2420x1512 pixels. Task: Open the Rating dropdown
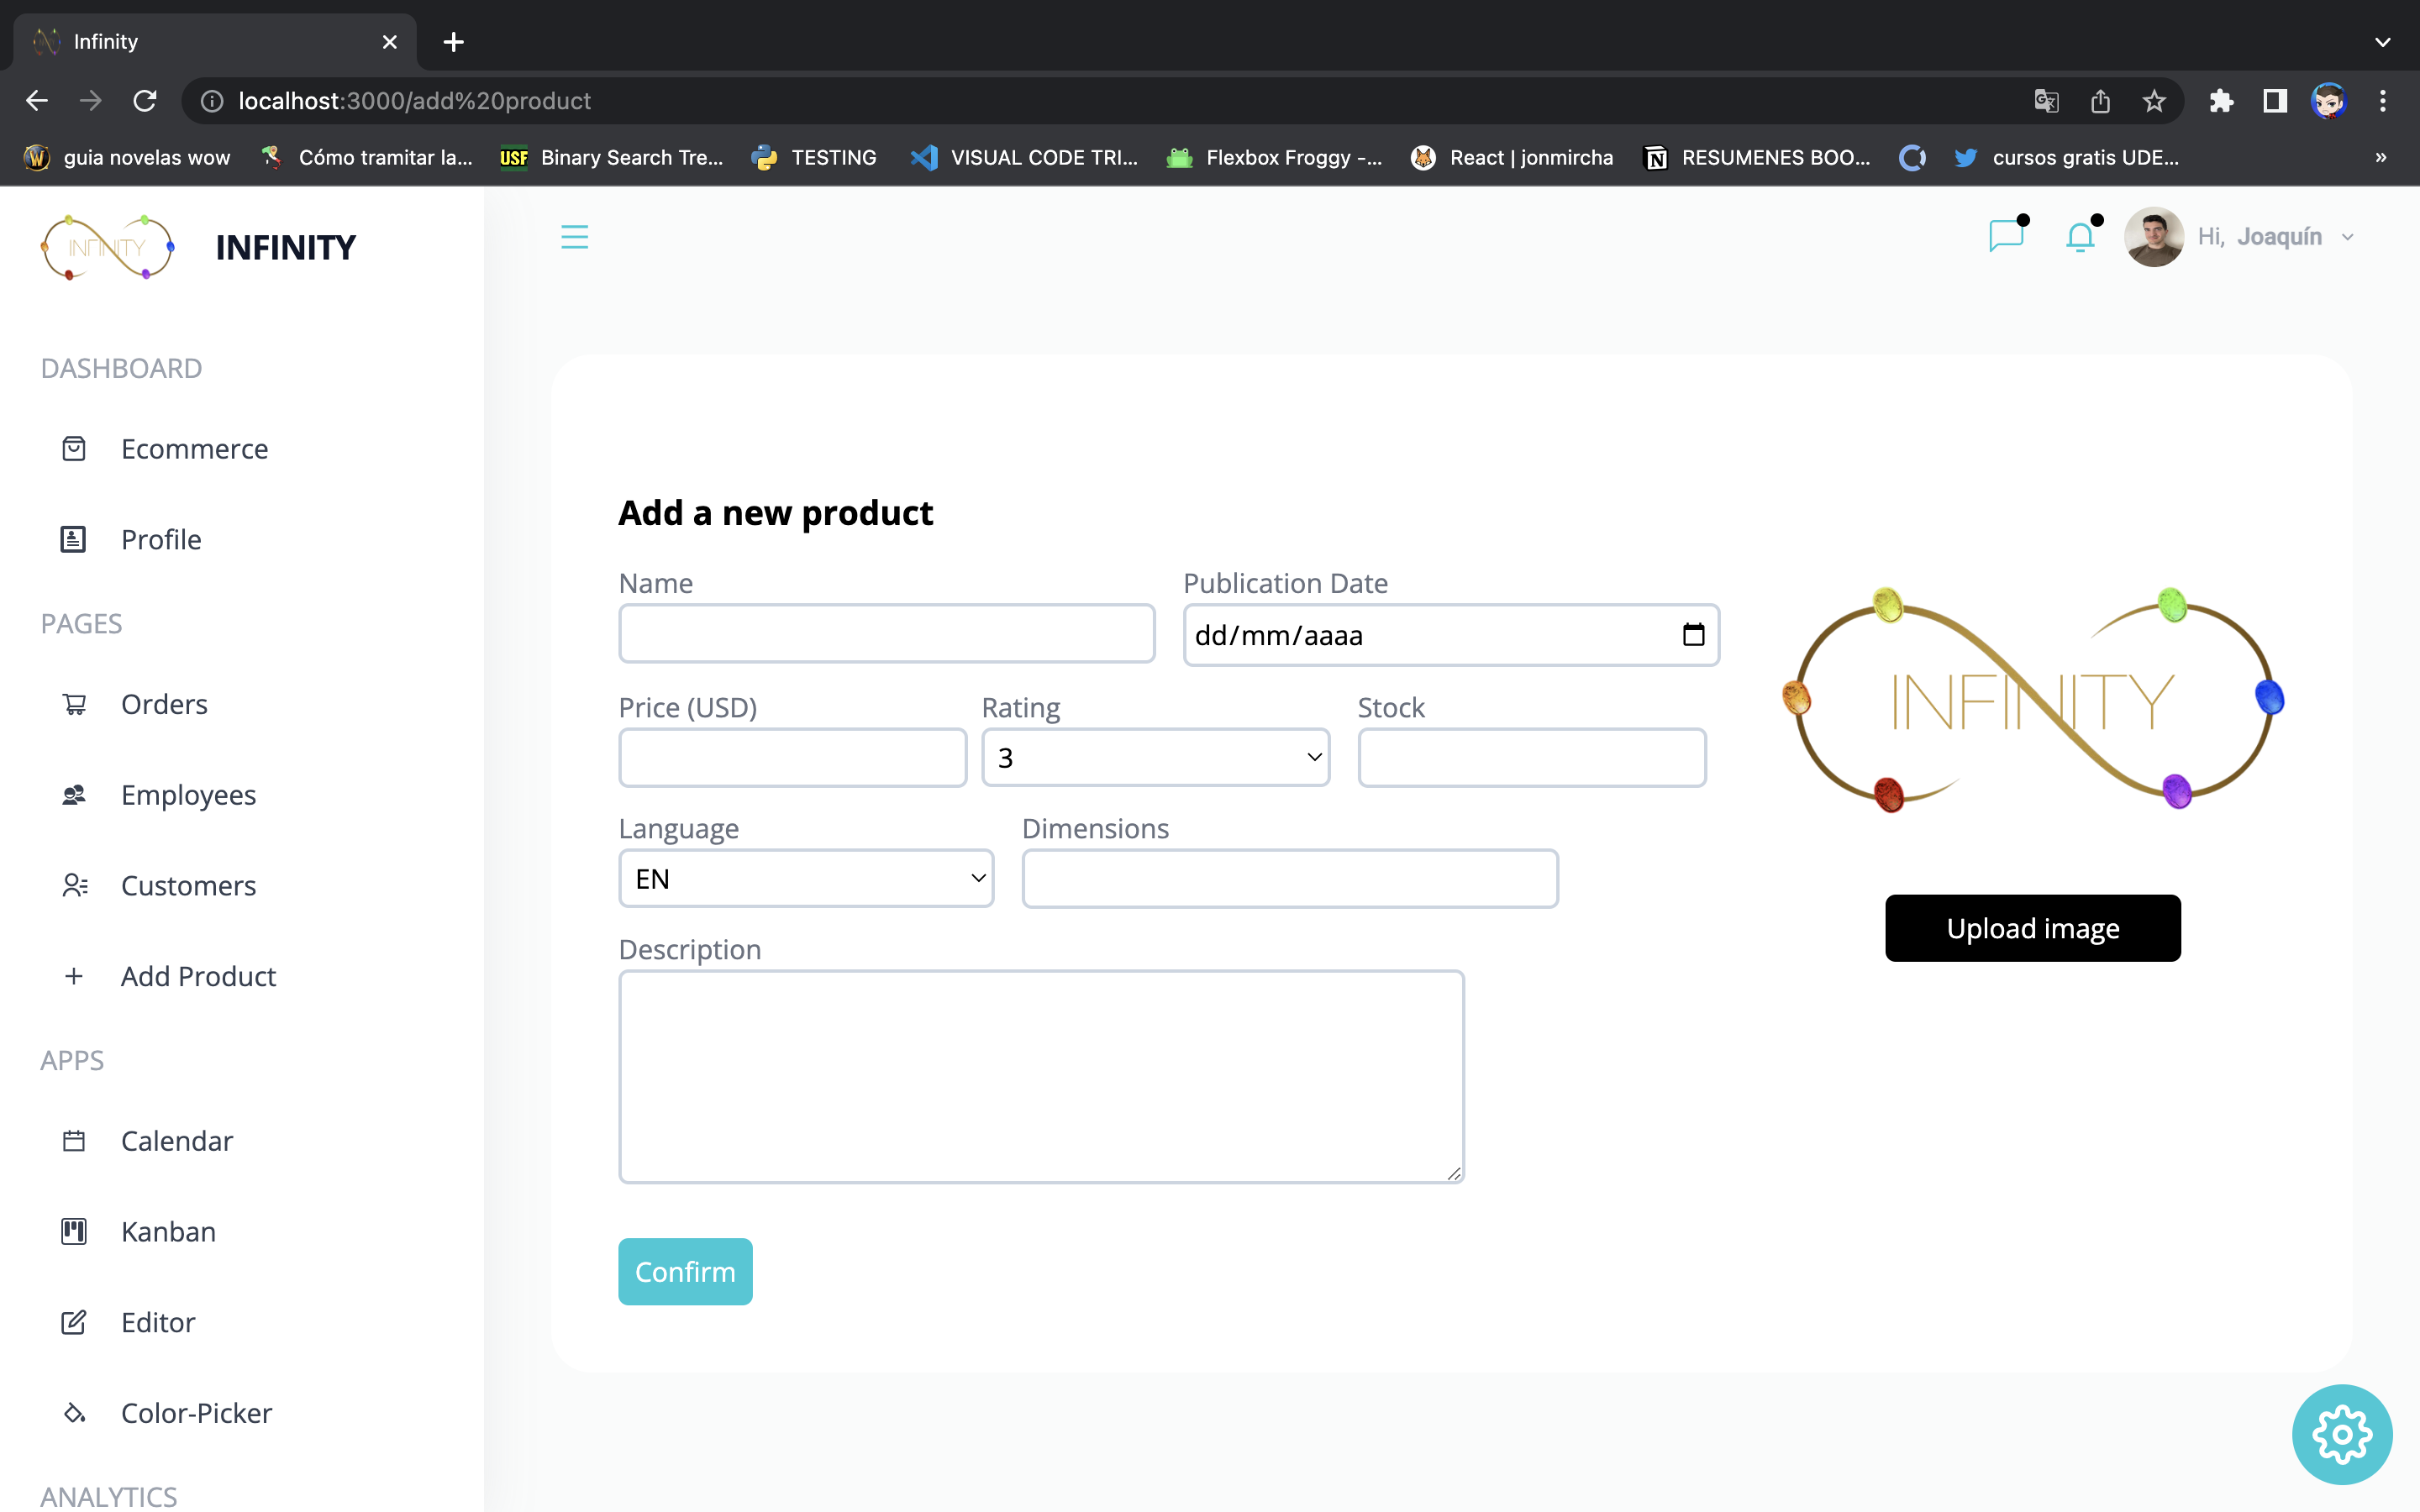tap(1155, 757)
